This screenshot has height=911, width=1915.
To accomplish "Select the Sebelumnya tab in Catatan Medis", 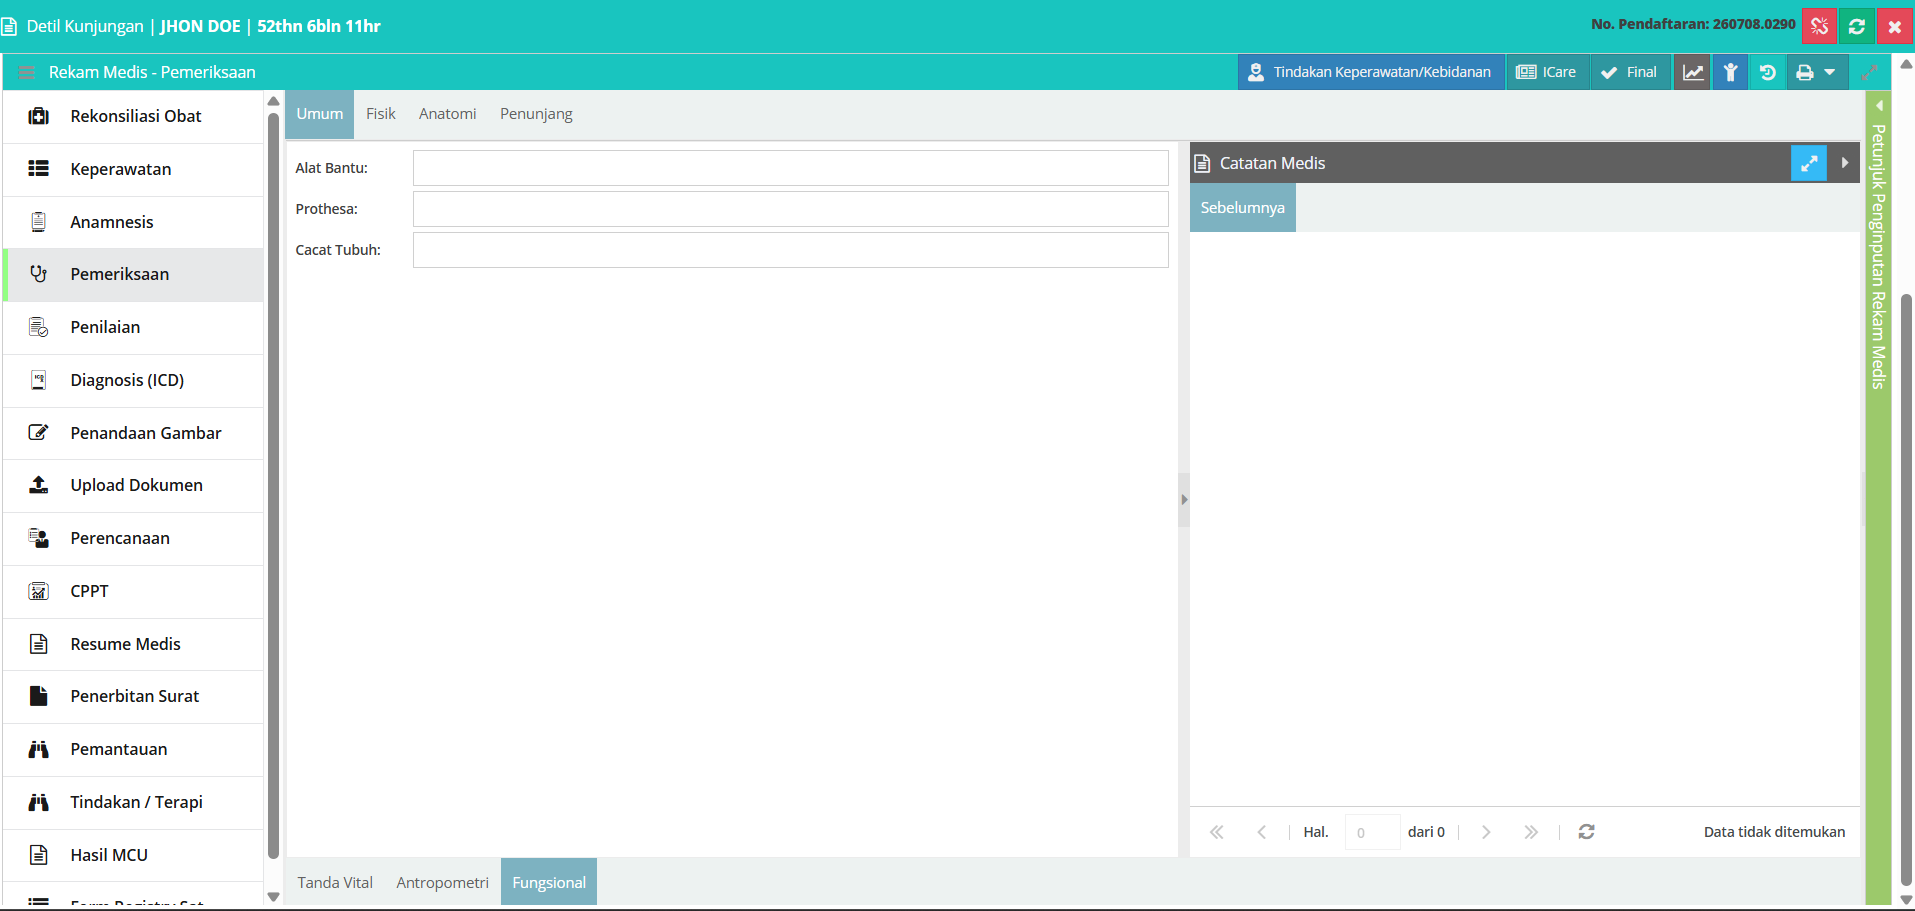I will (1243, 208).
